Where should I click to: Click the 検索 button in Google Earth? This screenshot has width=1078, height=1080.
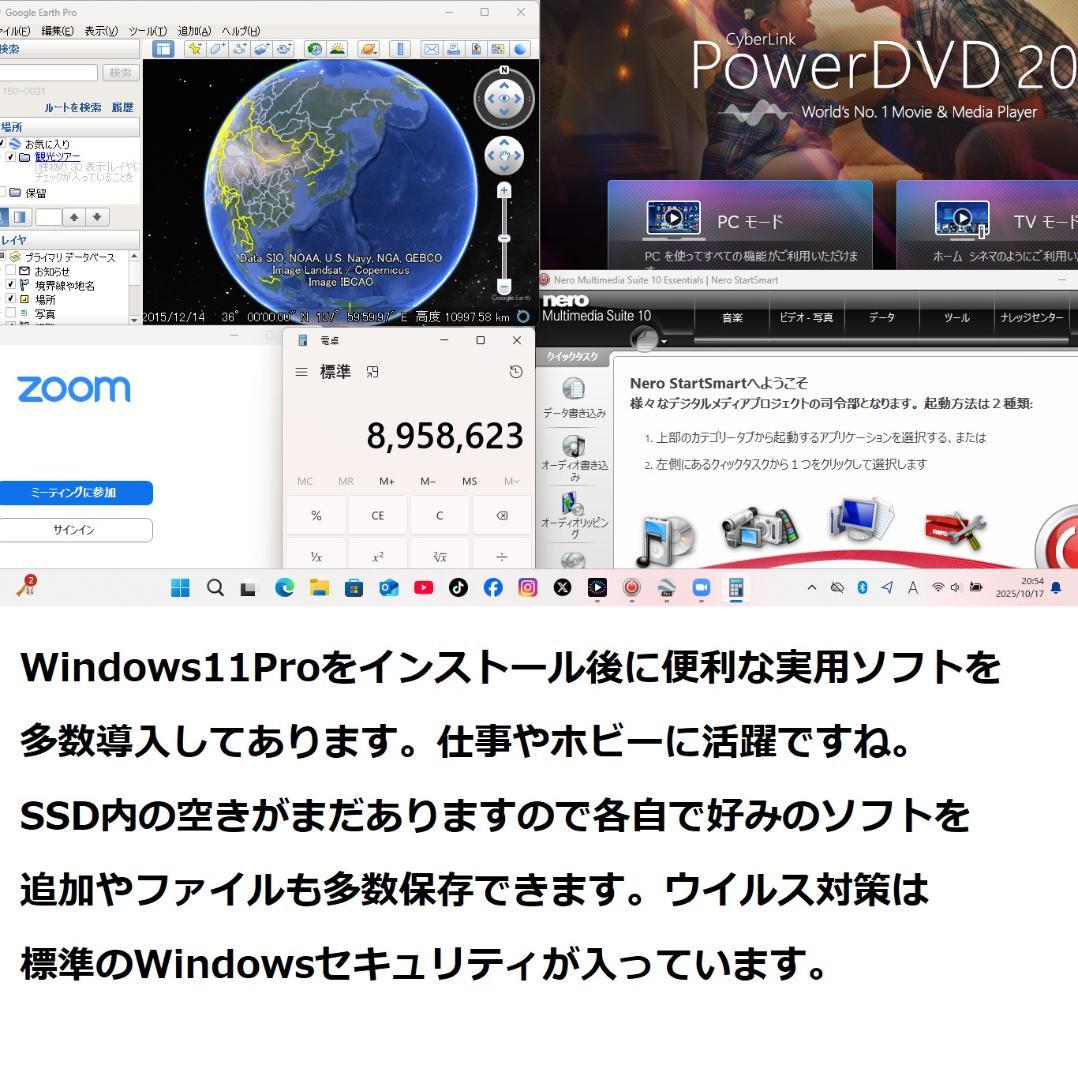[x=121, y=72]
